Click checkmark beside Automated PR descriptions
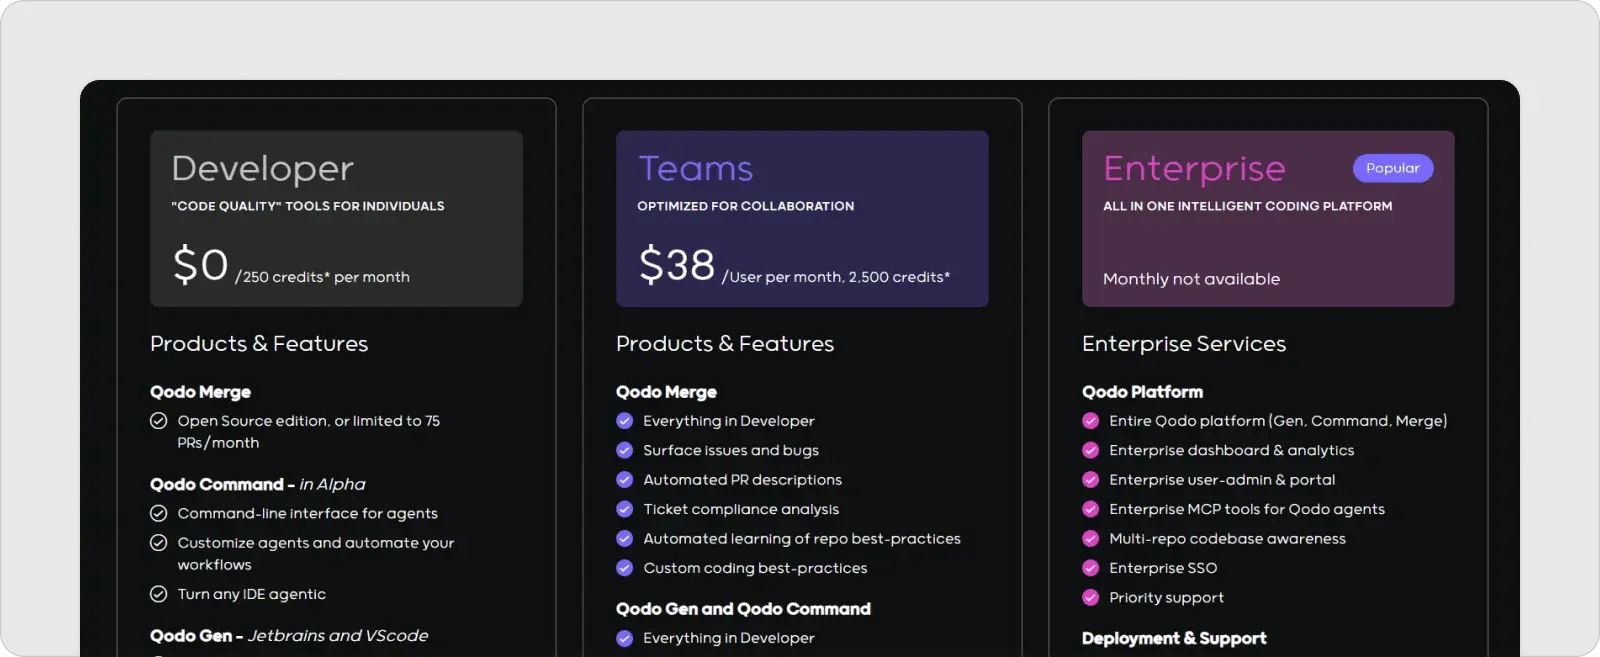The width and height of the screenshot is (1600, 657). tap(625, 480)
